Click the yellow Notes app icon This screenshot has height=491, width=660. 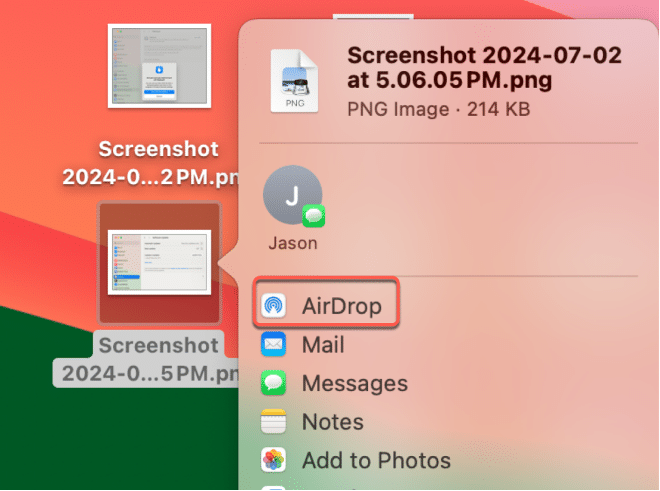click(274, 422)
